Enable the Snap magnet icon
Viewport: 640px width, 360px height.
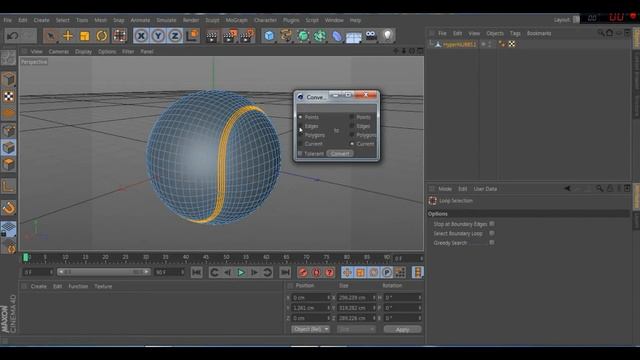pos(9,208)
